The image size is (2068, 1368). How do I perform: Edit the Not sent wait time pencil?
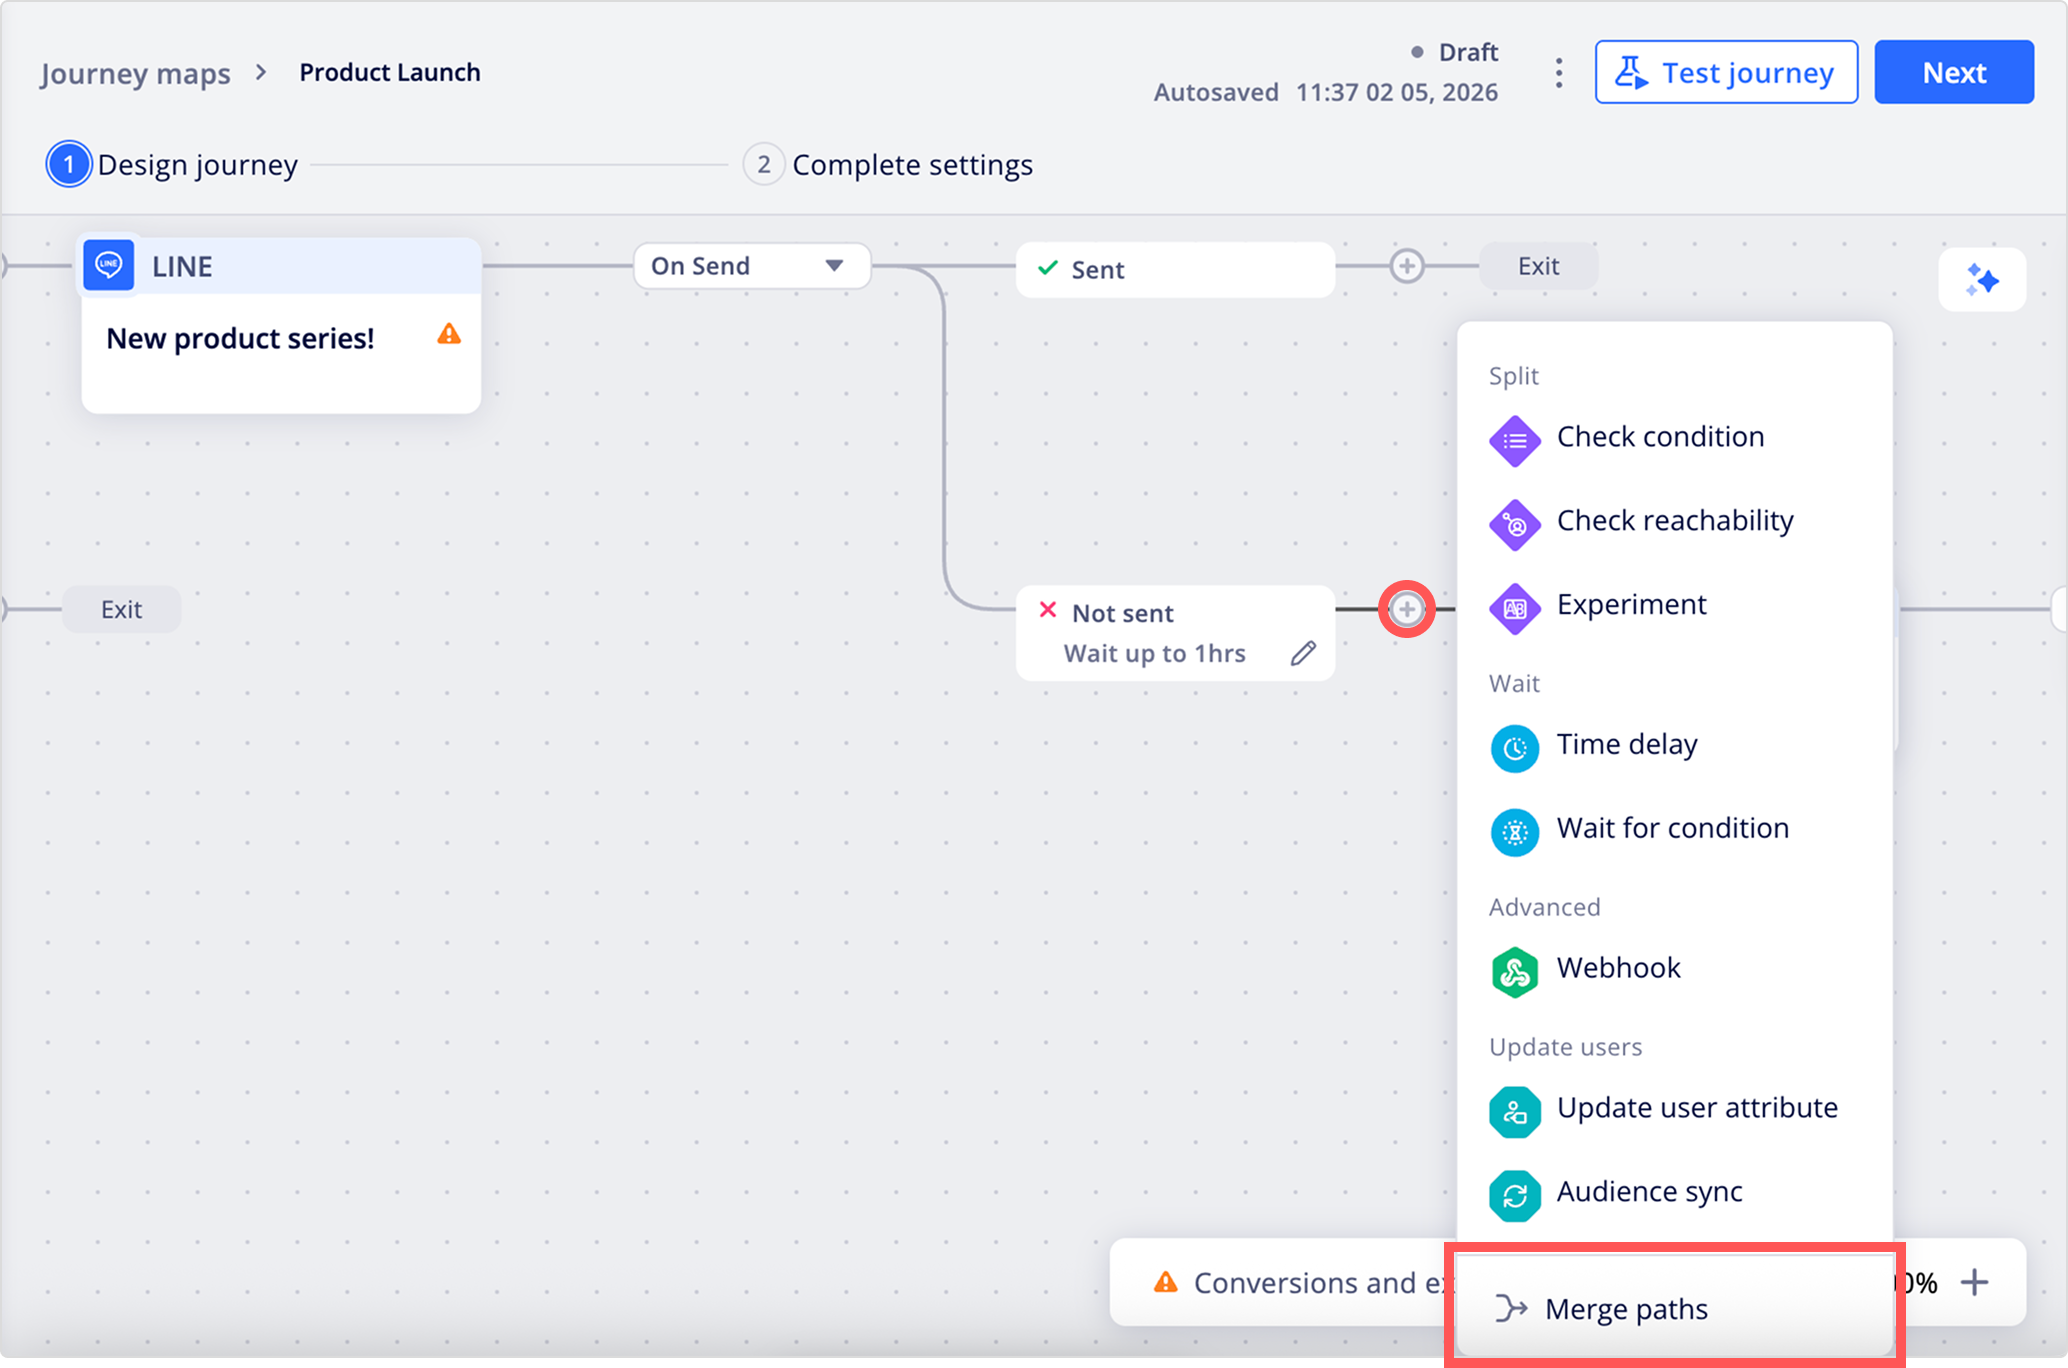(1302, 653)
